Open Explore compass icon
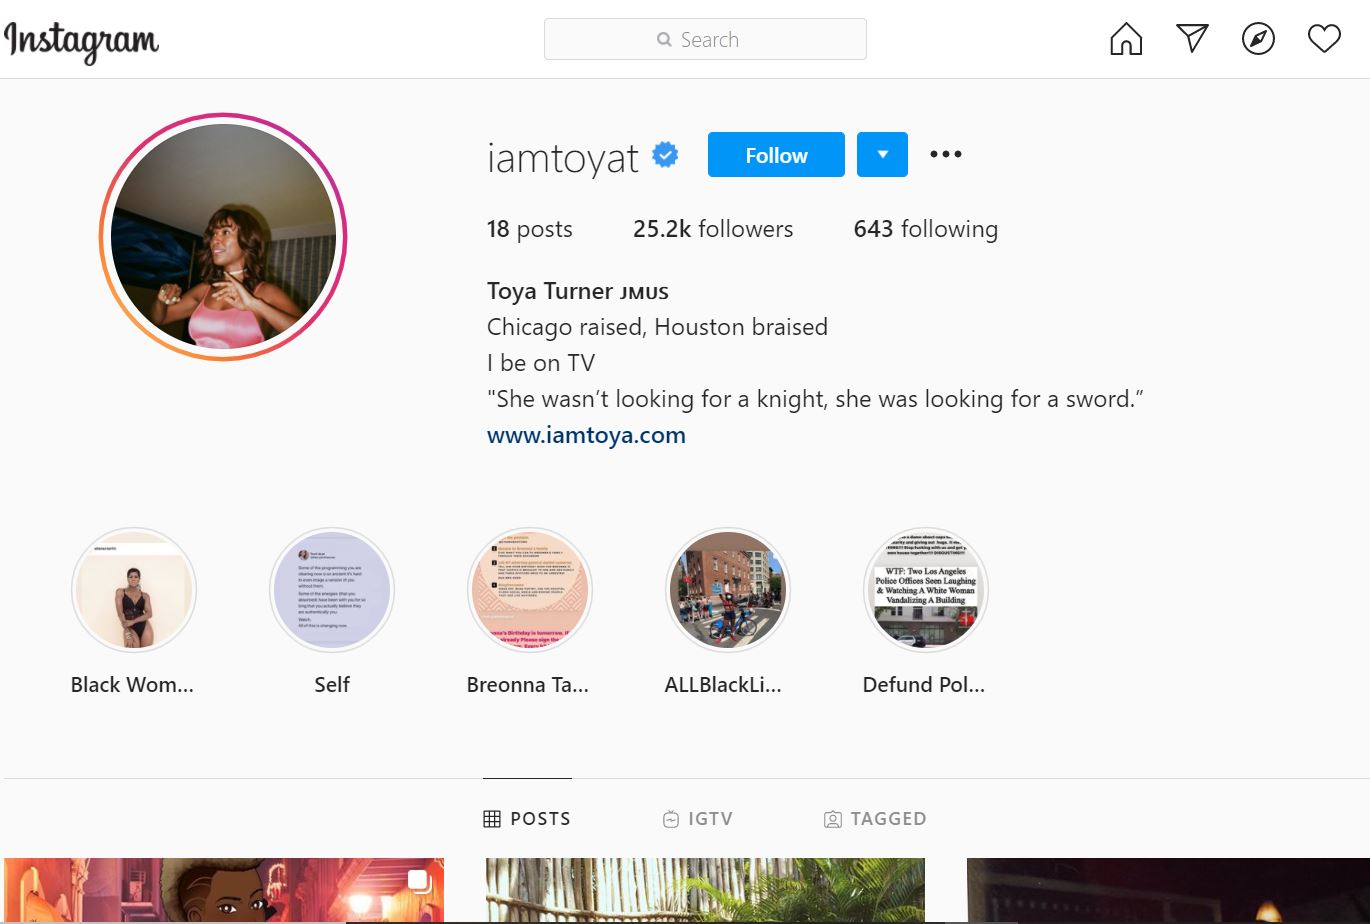 click(x=1258, y=39)
